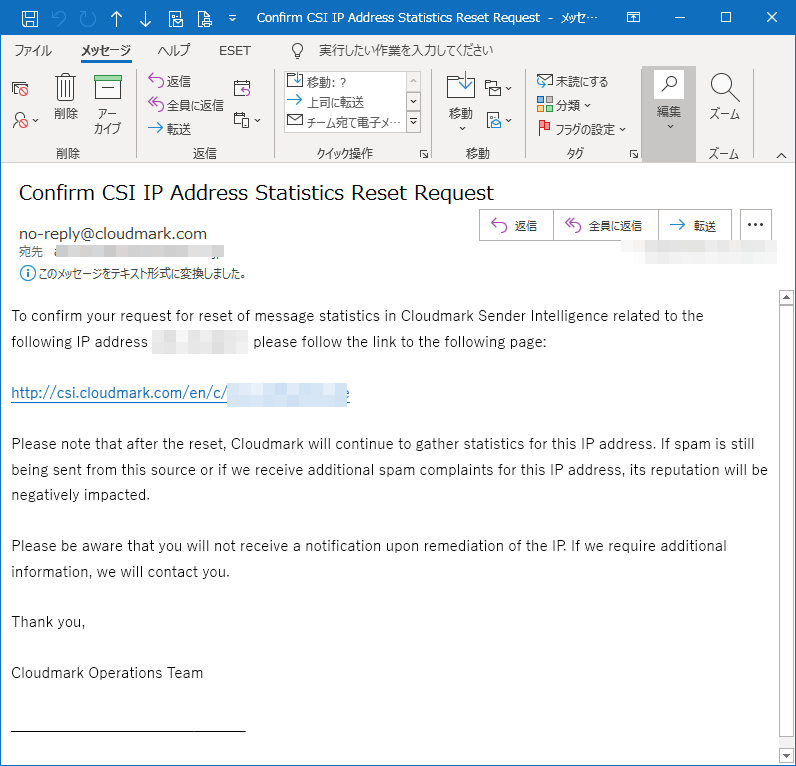Open the csi.cloudmark.com confirmation link
Screen dimensions: 796x766
pyautogui.click(x=180, y=393)
